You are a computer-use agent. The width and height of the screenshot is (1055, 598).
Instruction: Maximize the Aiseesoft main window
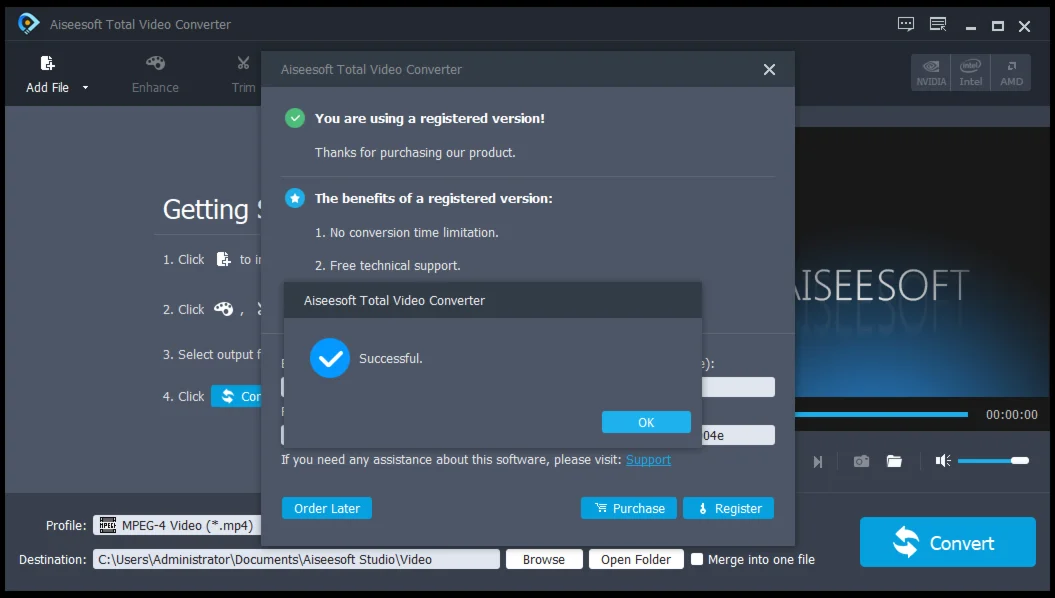click(x=998, y=26)
